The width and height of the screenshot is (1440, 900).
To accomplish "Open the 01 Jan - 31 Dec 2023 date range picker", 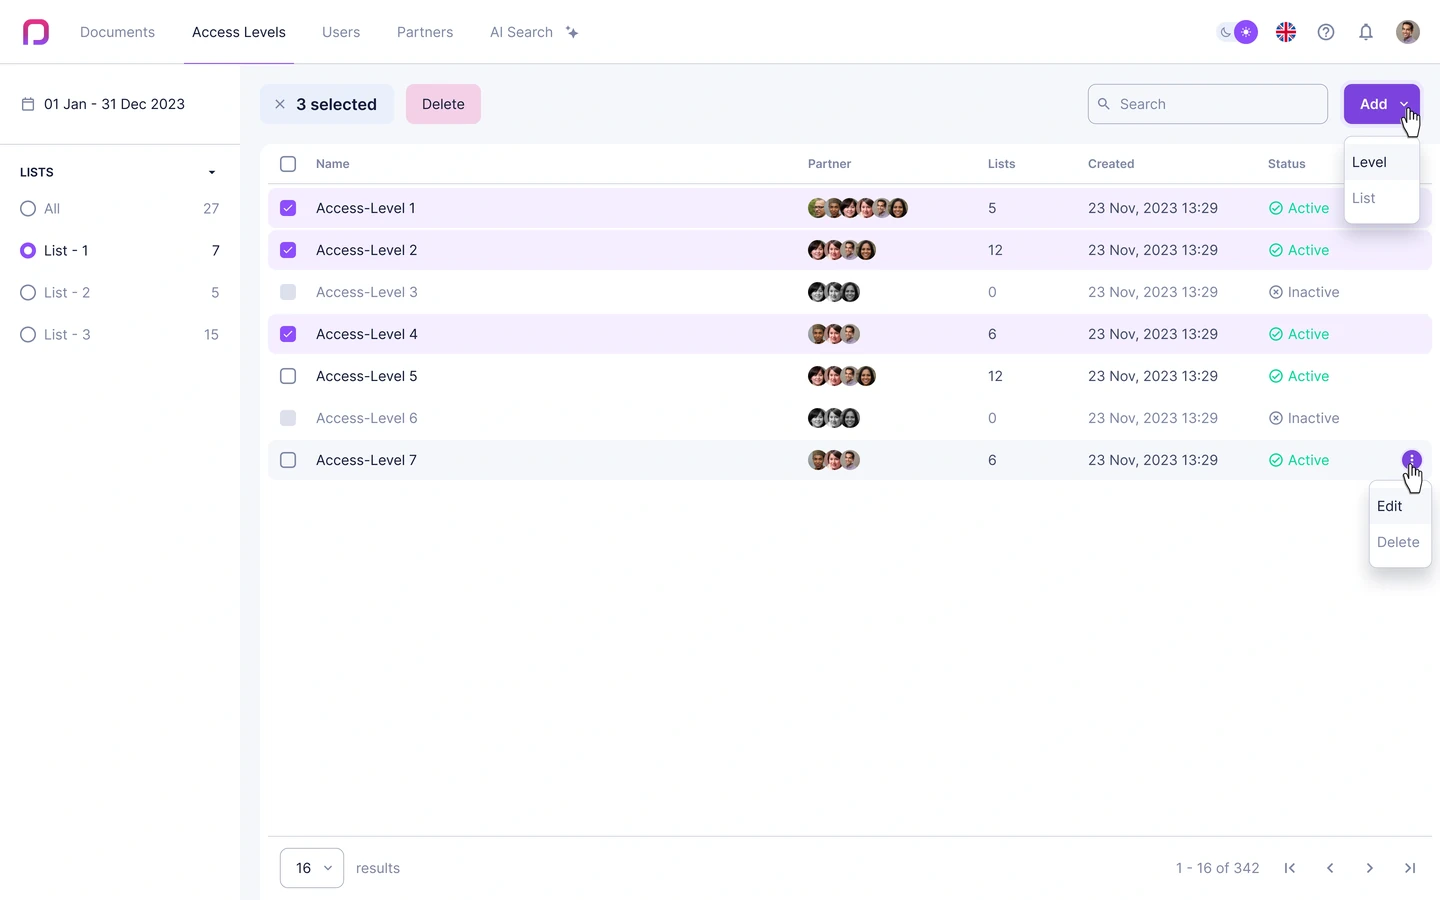I will [104, 104].
